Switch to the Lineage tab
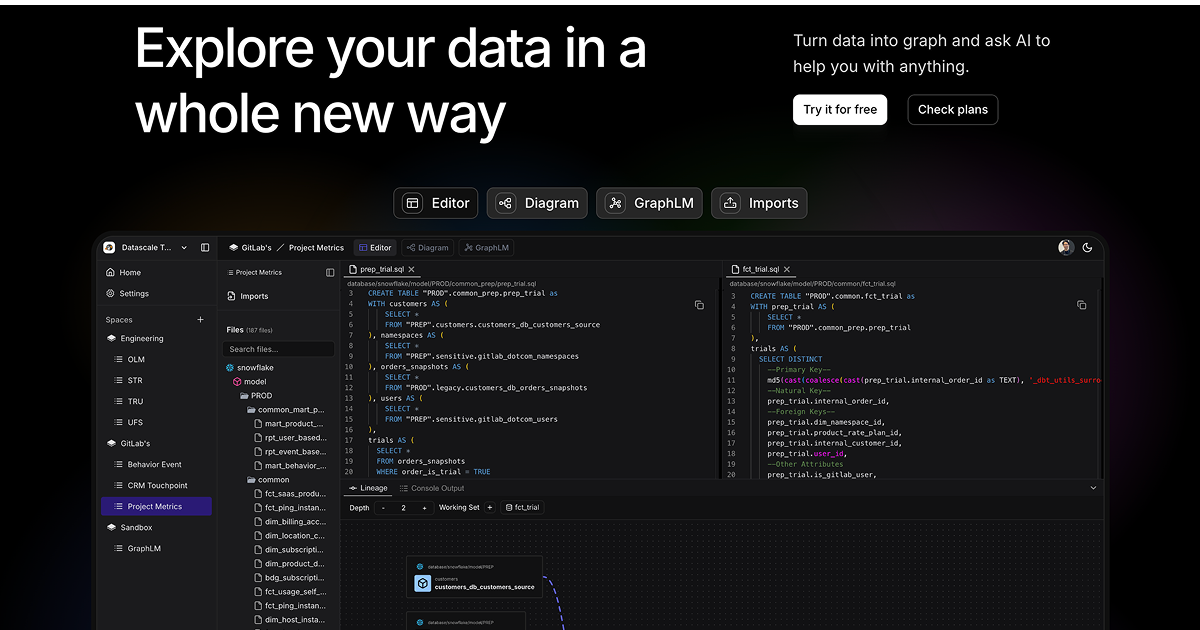The width and height of the screenshot is (1200, 630). point(369,488)
